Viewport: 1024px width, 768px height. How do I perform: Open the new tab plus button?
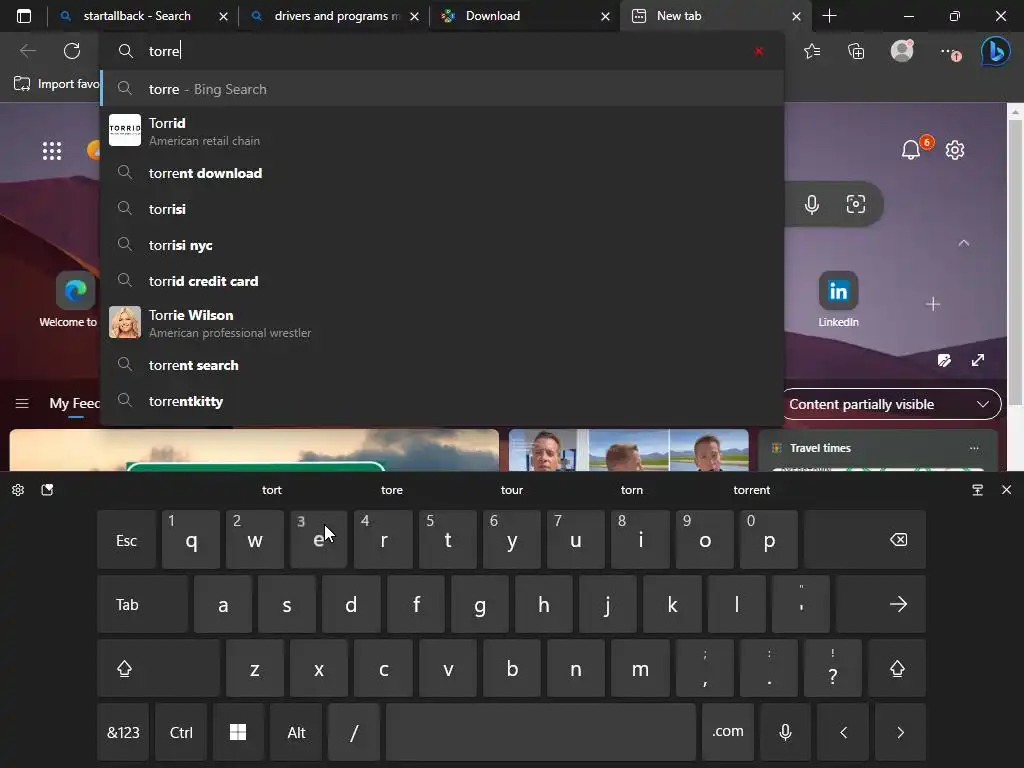tap(829, 16)
